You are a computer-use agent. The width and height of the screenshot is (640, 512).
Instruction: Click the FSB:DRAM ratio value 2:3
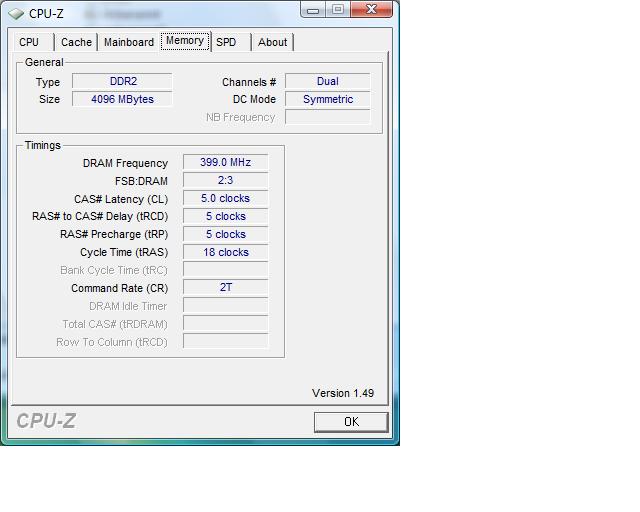[226, 180]
